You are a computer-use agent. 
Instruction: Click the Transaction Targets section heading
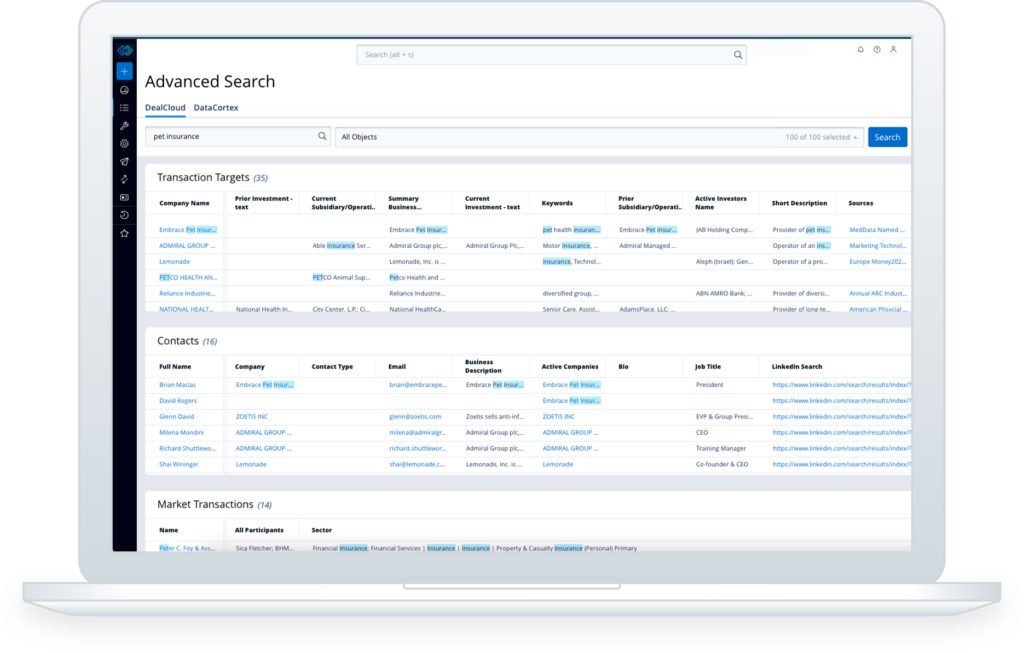pos(203,178)
